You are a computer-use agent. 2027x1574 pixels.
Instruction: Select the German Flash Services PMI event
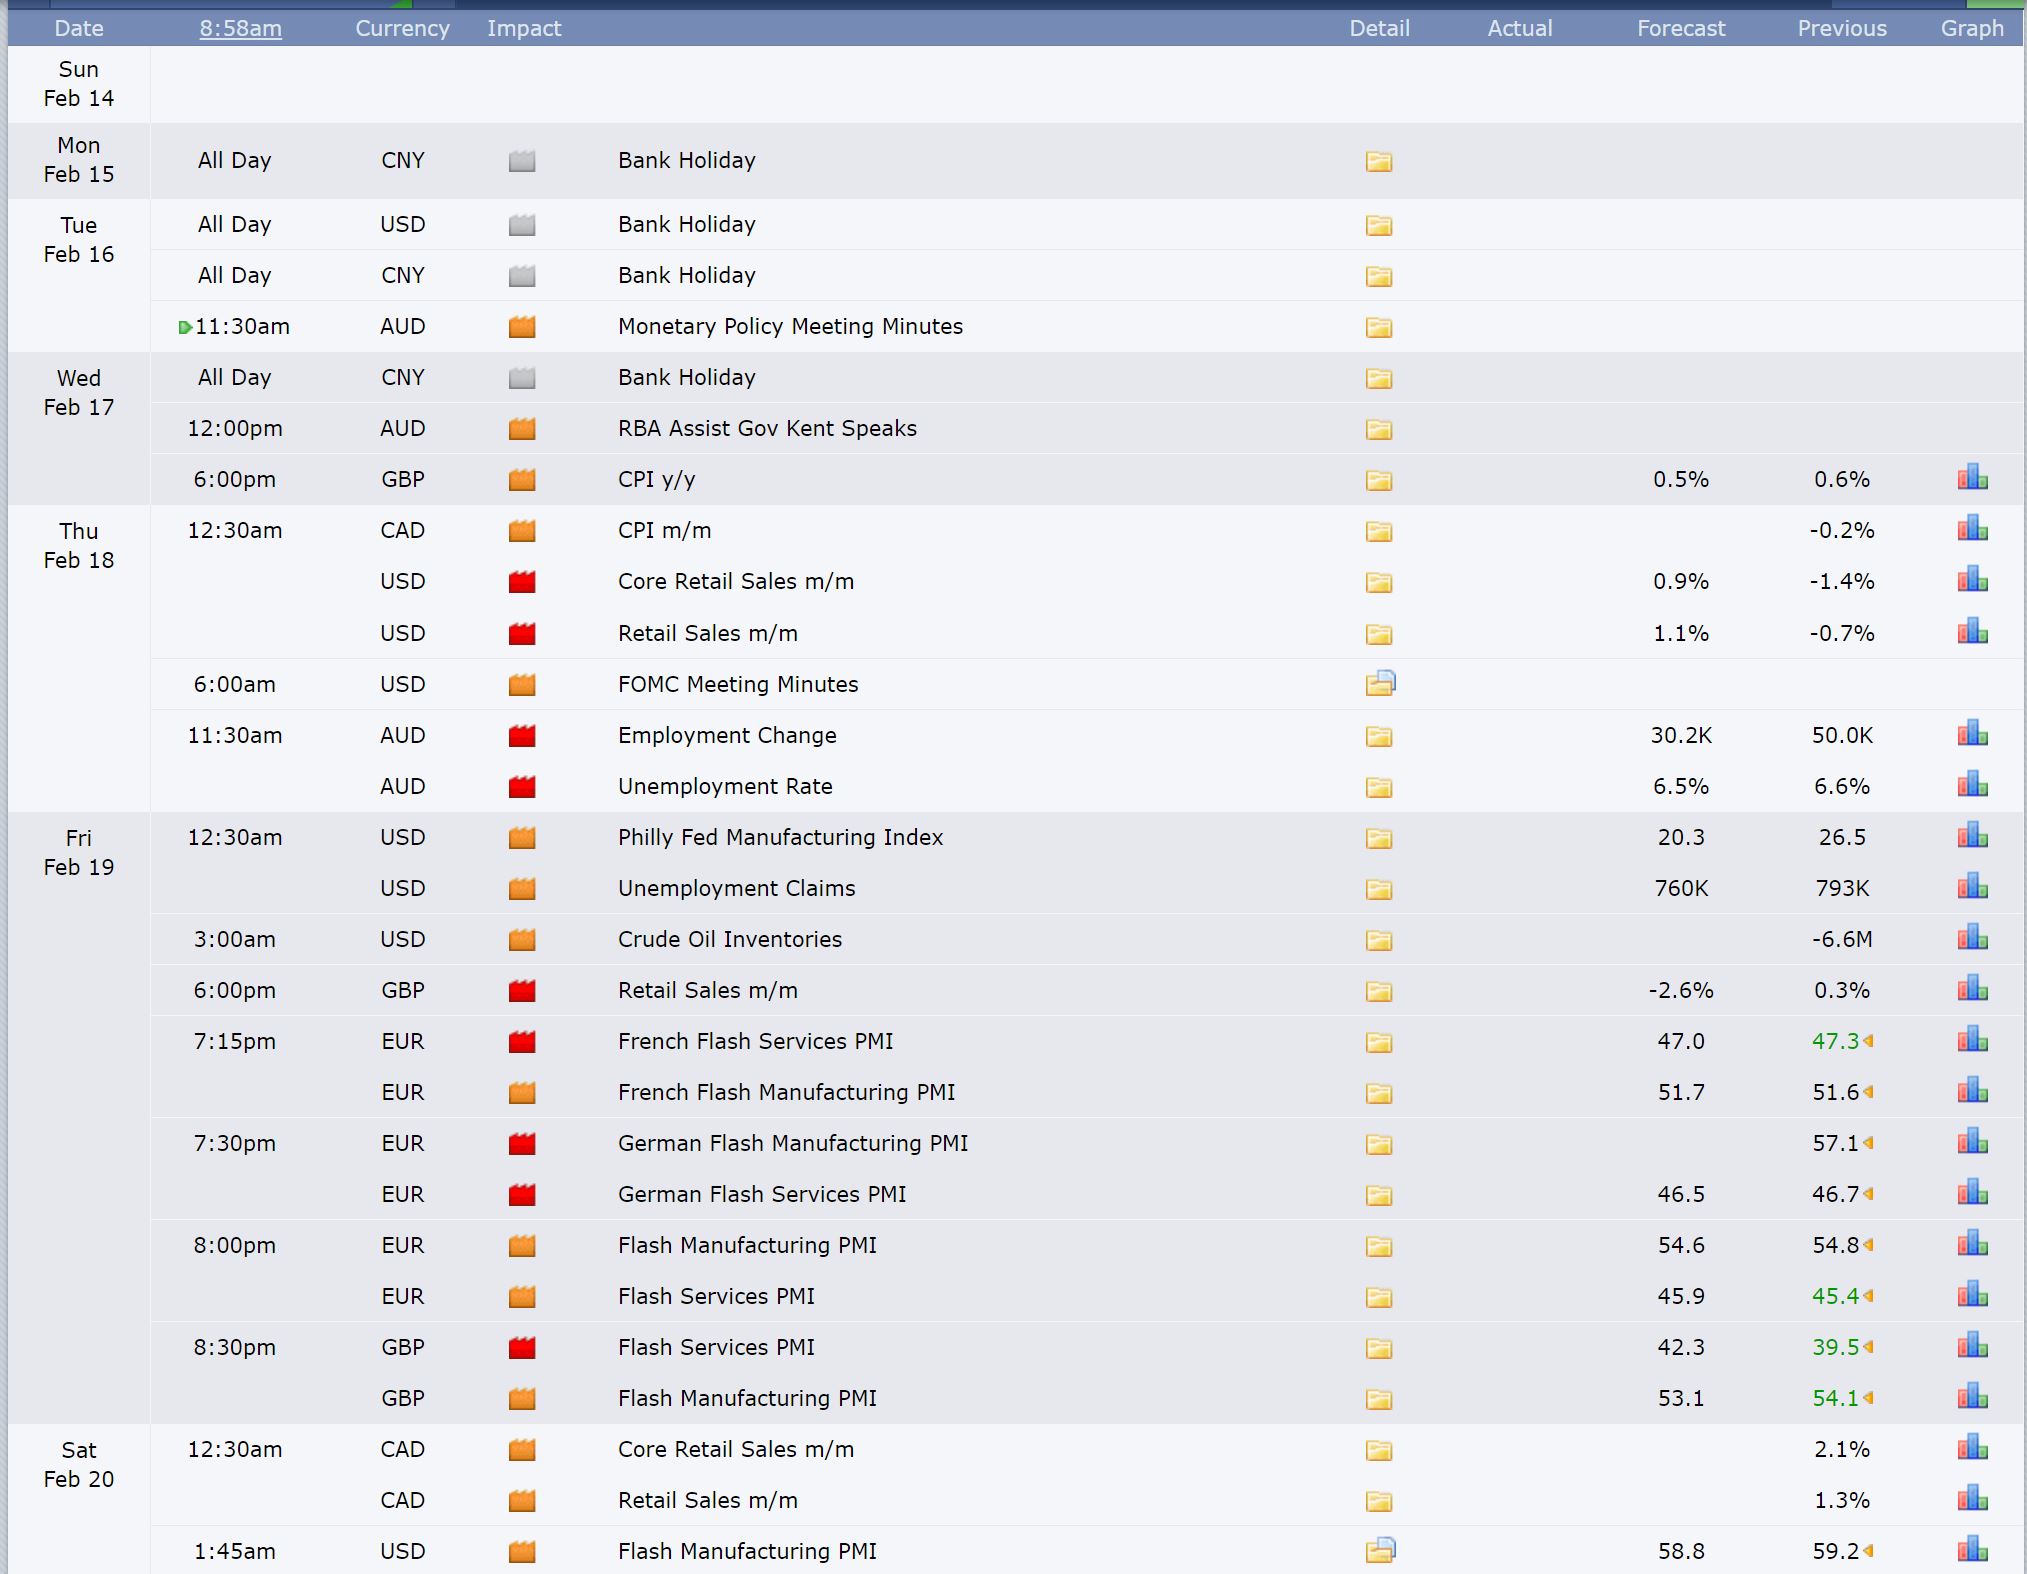[x=762, y=1194]
